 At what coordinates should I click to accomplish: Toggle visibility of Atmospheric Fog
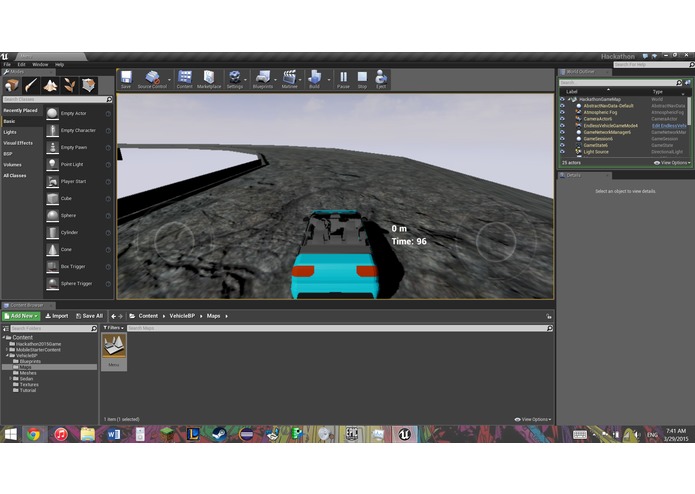click(562, 113)
